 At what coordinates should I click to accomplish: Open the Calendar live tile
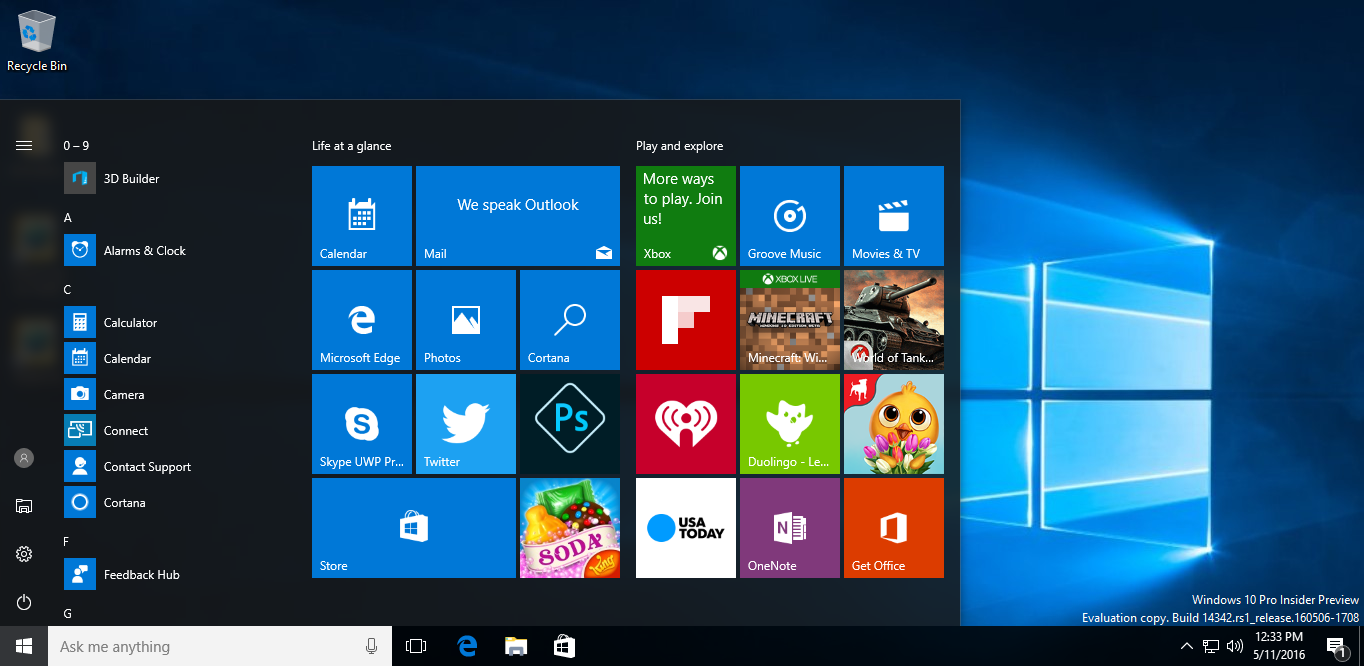[x=362, y=216]
